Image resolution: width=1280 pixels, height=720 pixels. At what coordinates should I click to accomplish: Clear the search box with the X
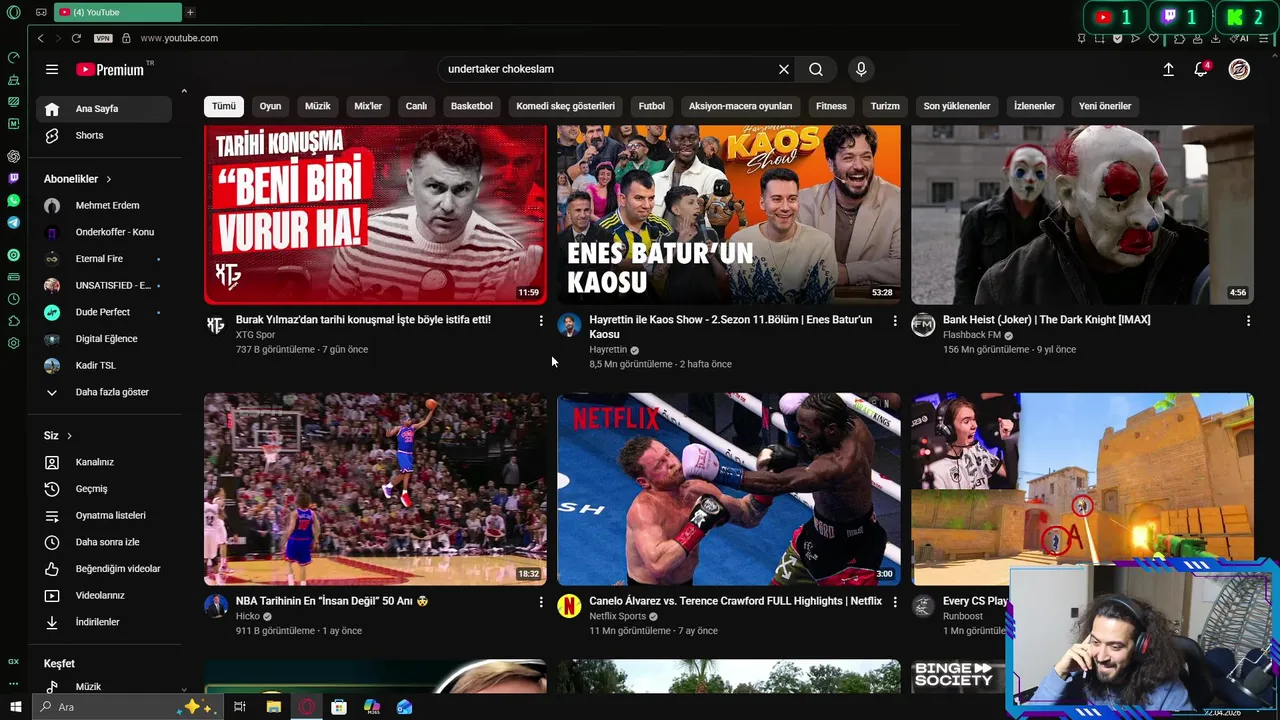[x=784, y=69]
